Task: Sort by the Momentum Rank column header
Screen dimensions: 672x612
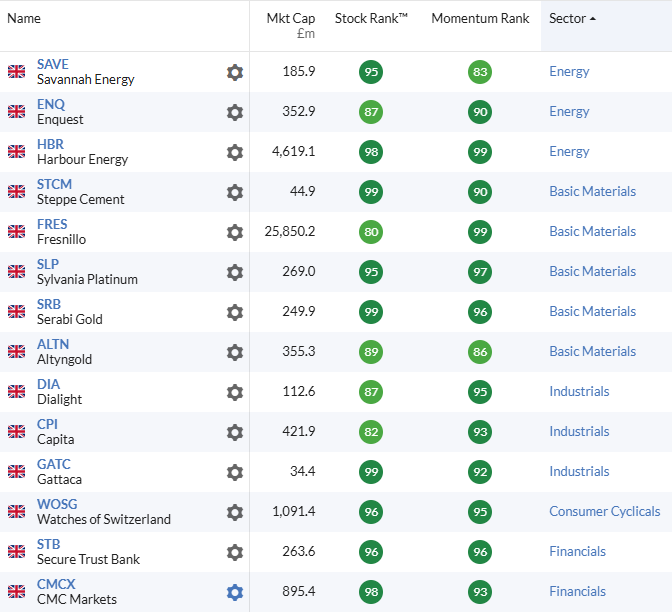Action: coord(480,18)
